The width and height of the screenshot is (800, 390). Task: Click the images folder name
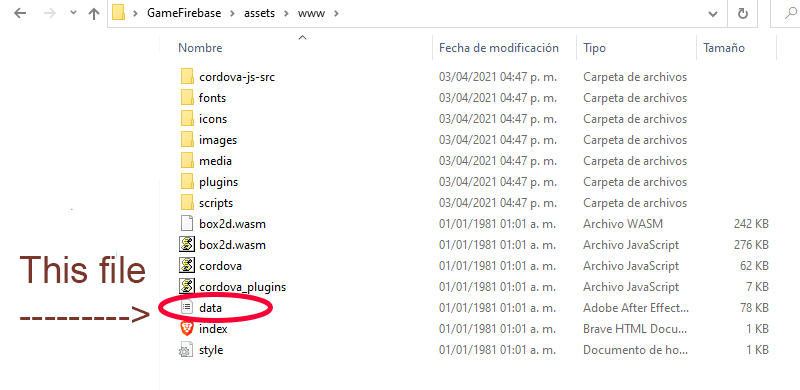(x=218, y=140)
